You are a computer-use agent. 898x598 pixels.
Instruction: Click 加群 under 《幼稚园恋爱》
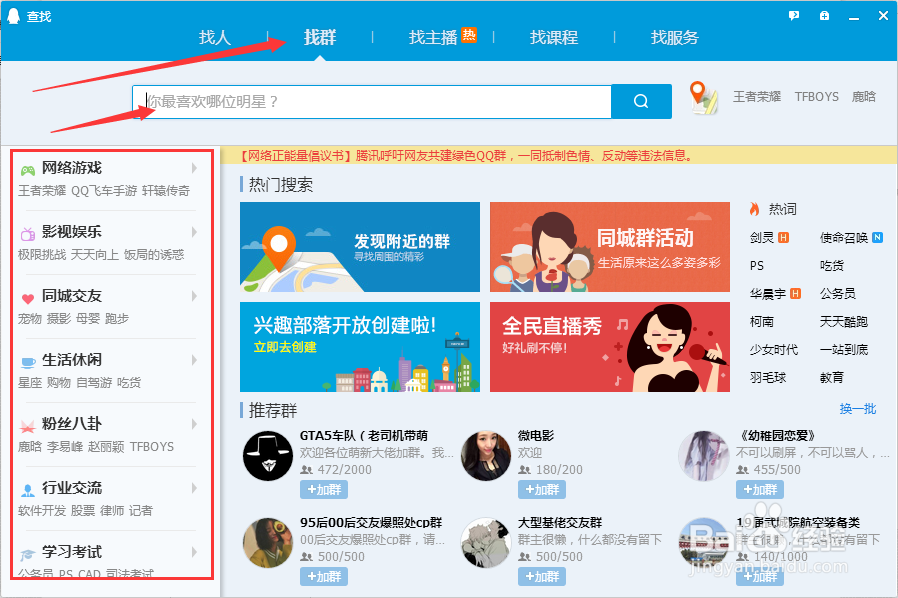760,490
